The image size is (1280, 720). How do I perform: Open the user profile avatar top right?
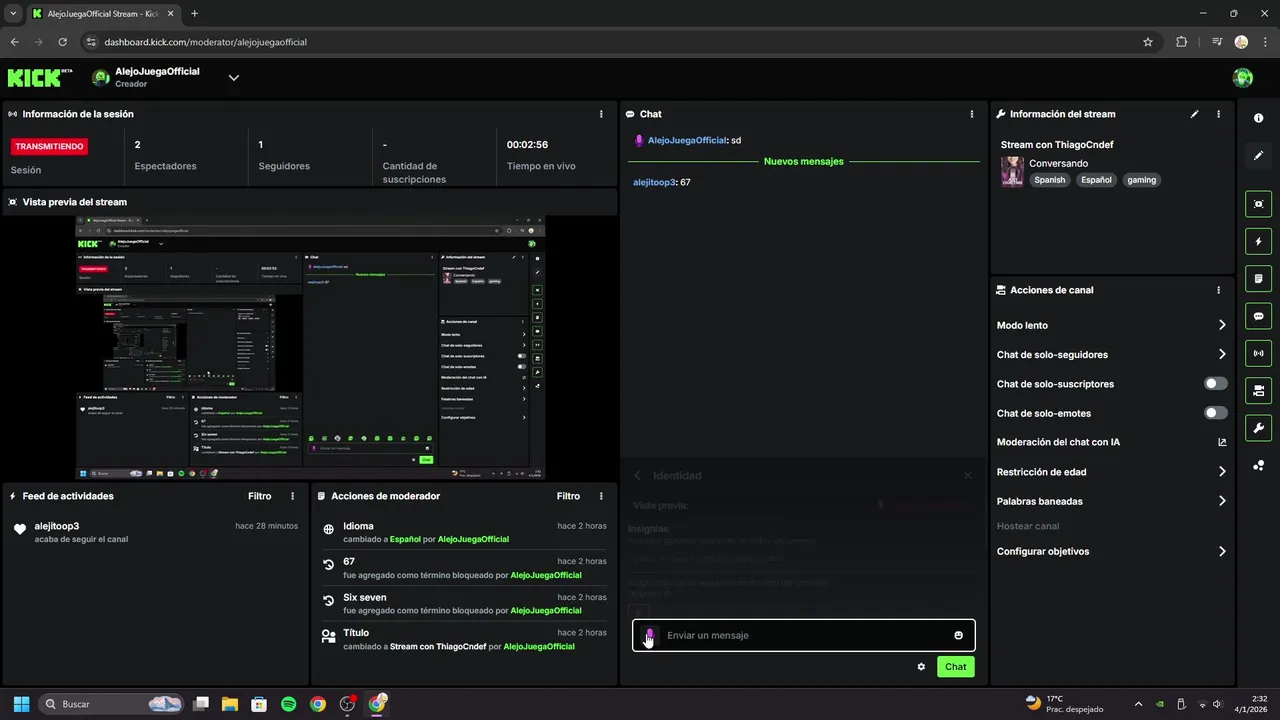tap(1243, 77)
